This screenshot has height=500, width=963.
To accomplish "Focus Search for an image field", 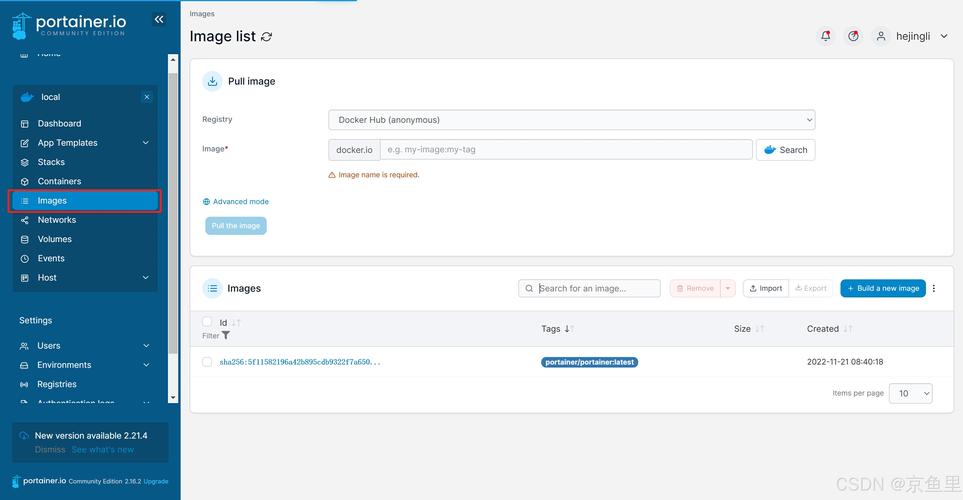I will 590,288.
